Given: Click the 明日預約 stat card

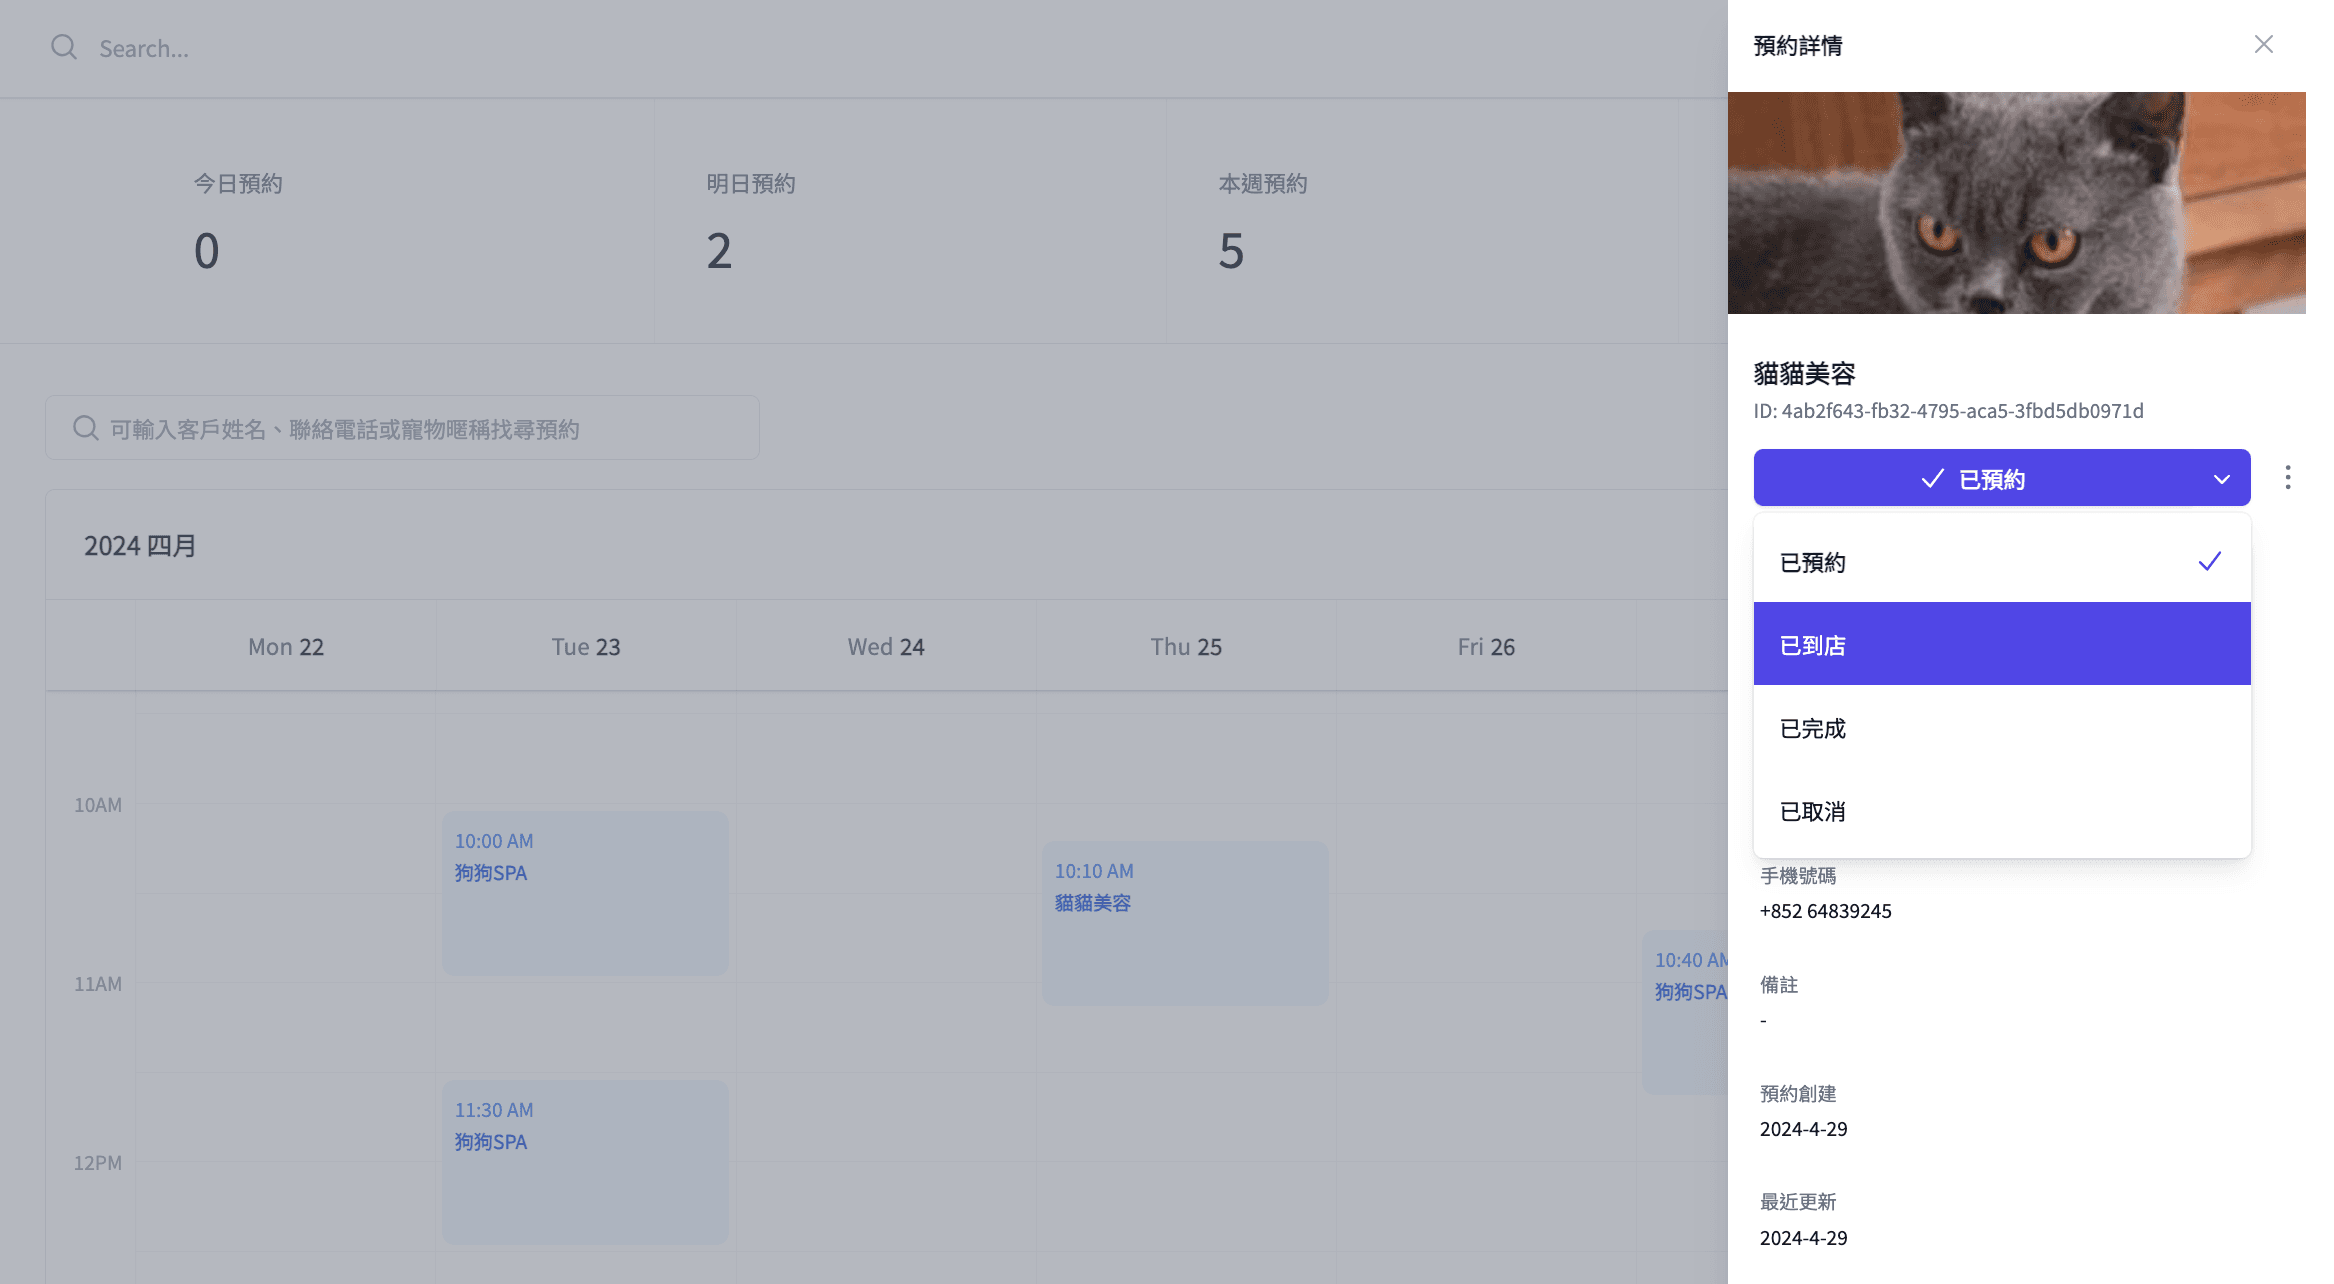Looking at the screenshot, I should click(x=911, y=222).
